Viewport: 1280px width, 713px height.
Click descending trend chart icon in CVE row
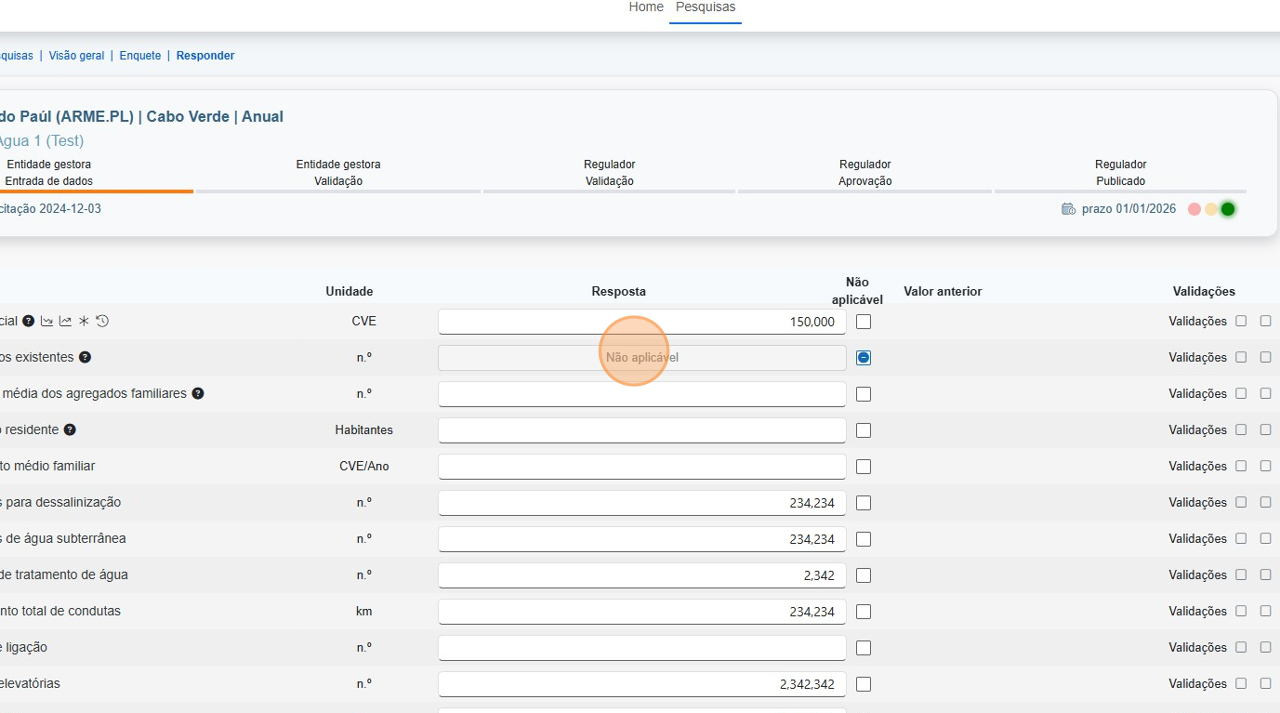pos(47,321)
